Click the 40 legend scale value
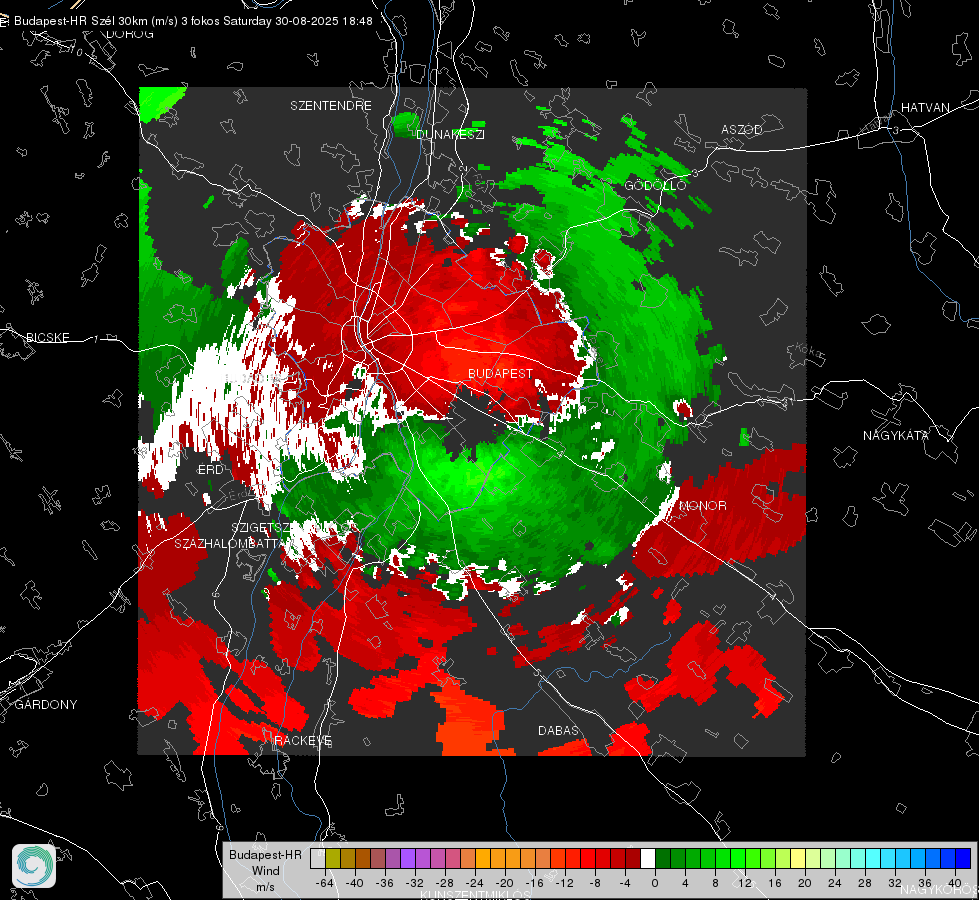Viewport: 979px width, 900px height. point(955,884)
